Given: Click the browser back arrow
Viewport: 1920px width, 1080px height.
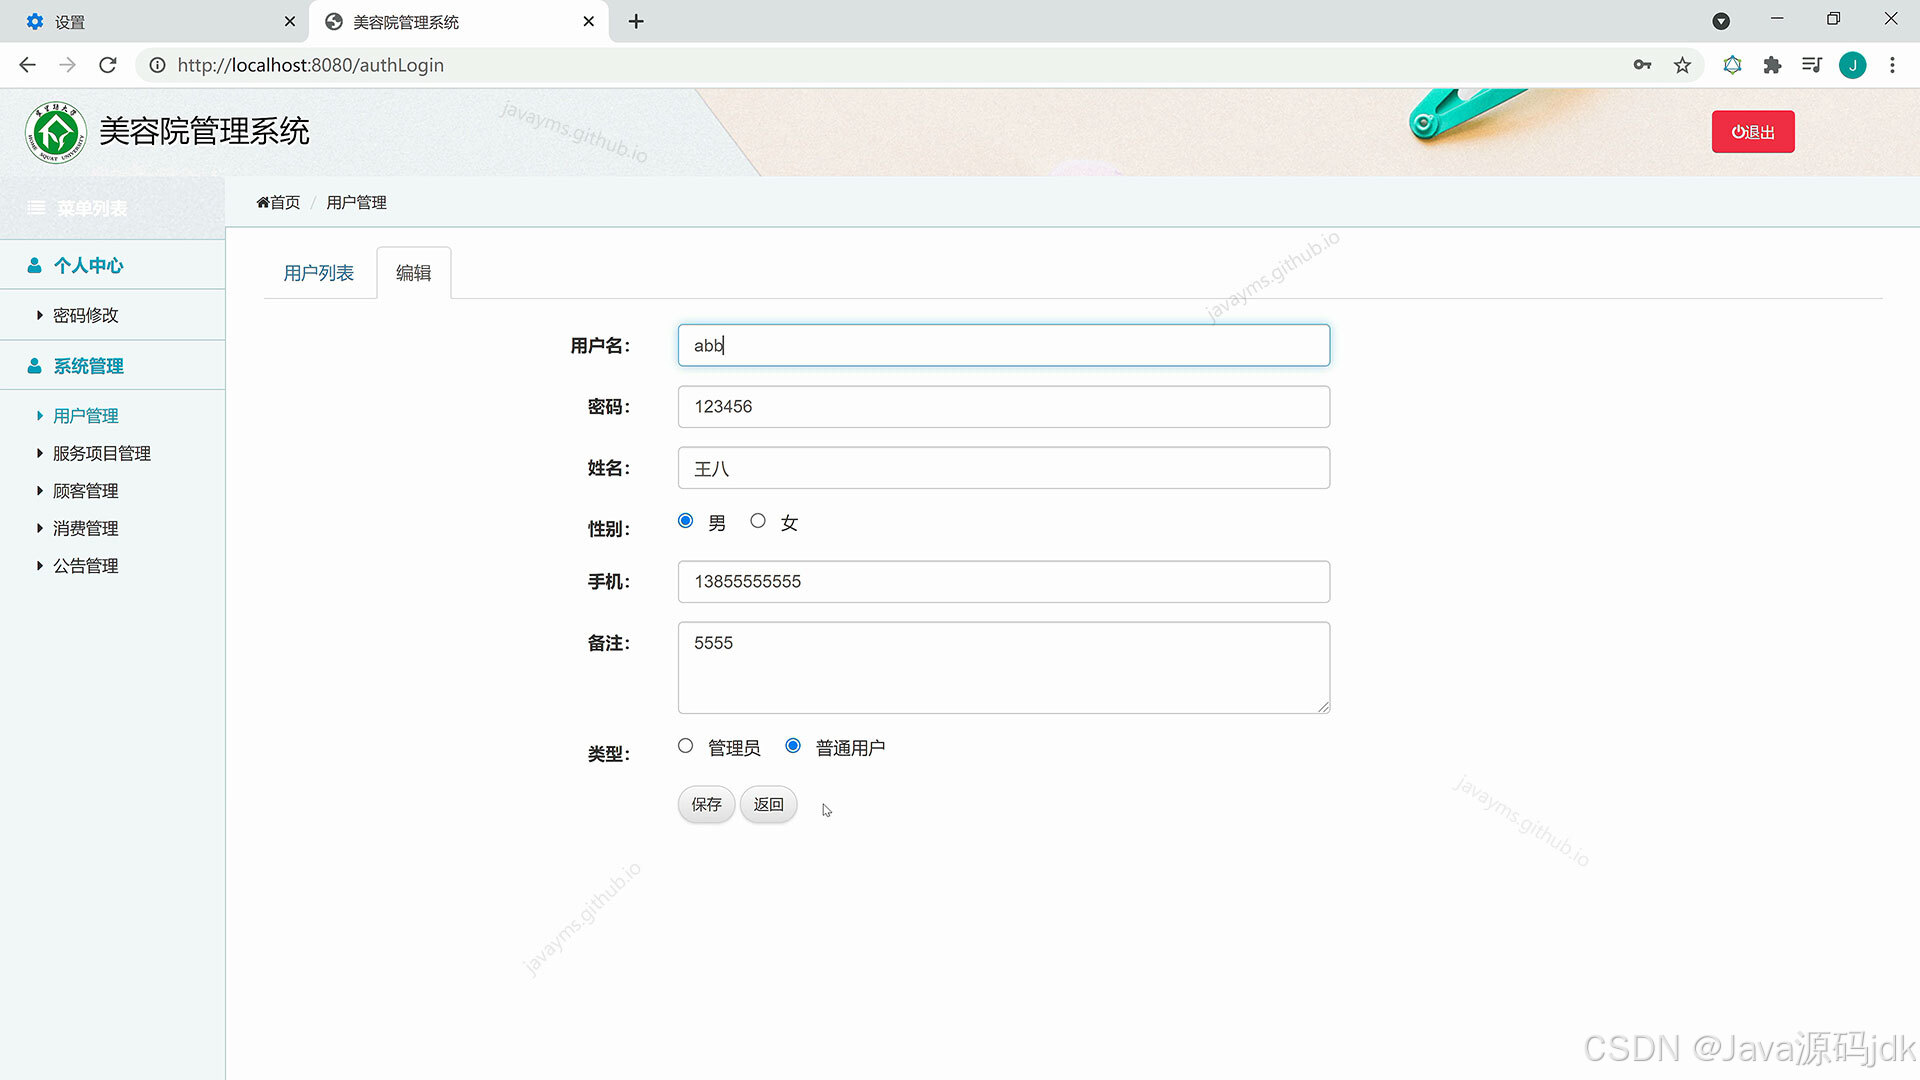Looking at the screenshot, I should pos(27,65).
